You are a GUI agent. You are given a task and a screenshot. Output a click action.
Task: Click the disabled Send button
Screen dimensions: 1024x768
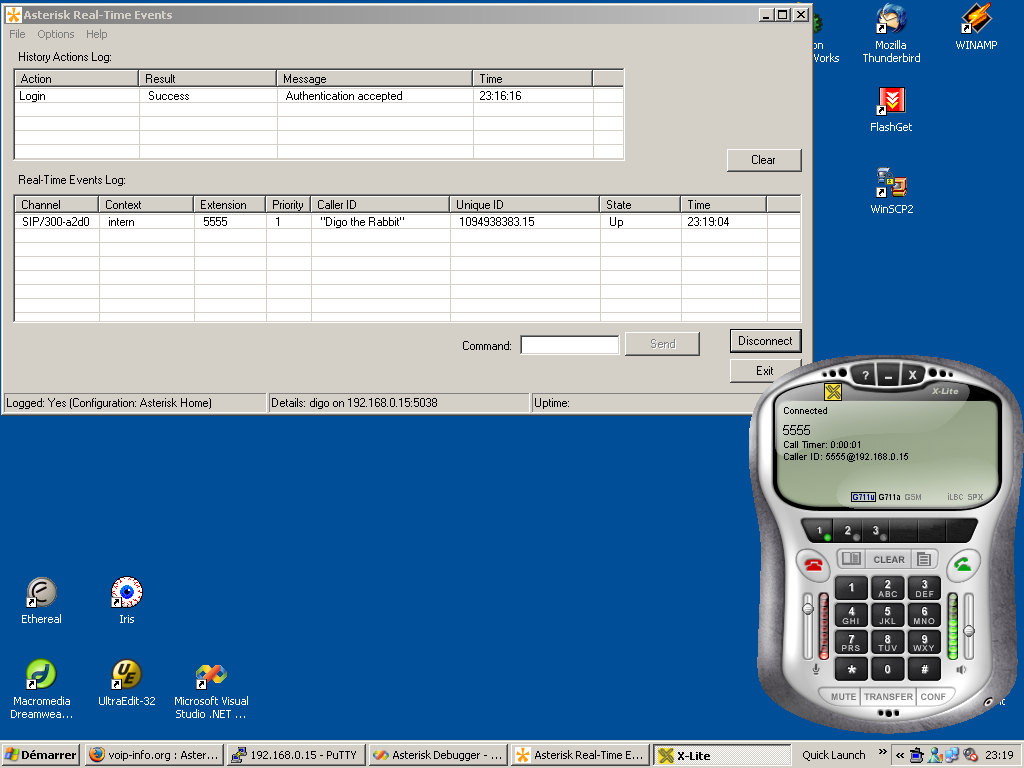(662, 344)
